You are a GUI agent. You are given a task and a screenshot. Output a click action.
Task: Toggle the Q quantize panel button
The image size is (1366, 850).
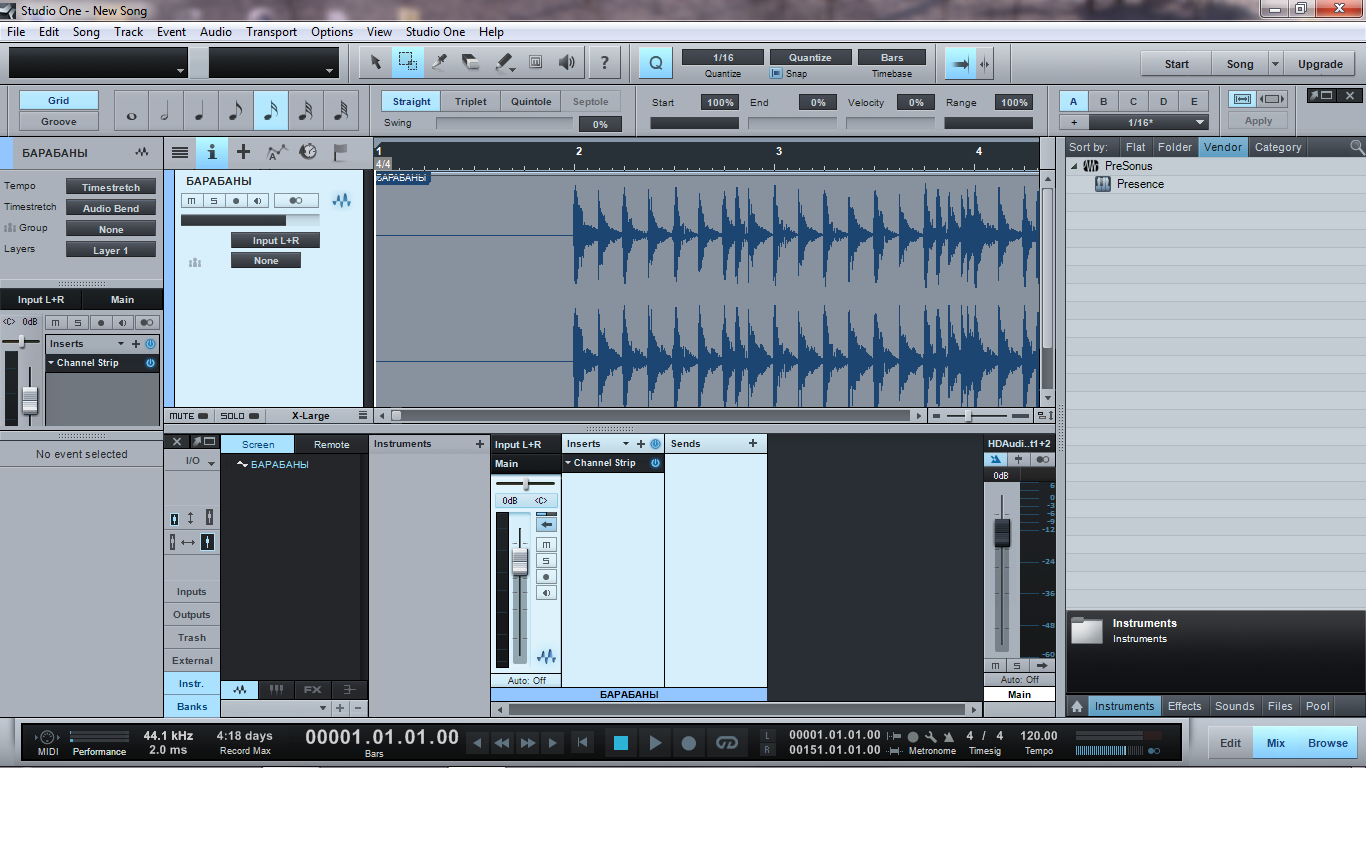655,62
